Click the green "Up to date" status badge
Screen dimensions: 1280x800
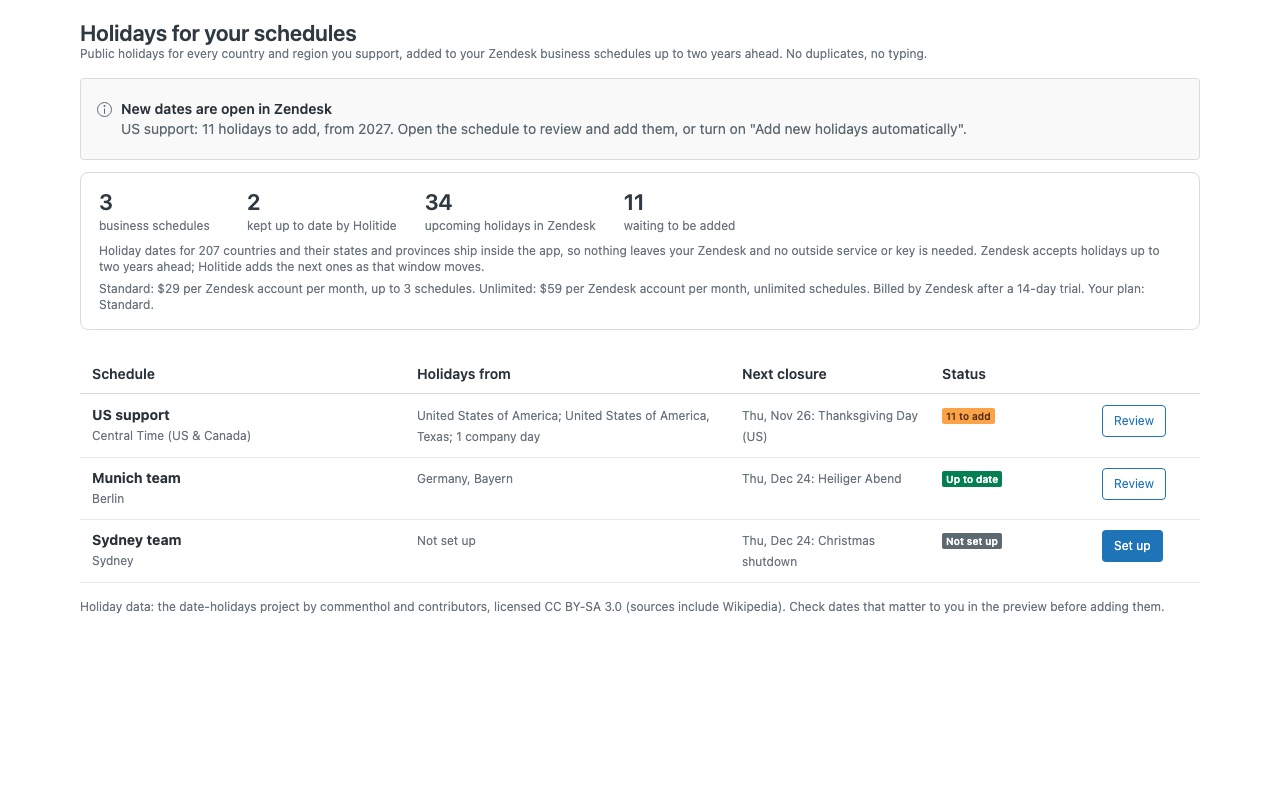(x=972, y=479)
